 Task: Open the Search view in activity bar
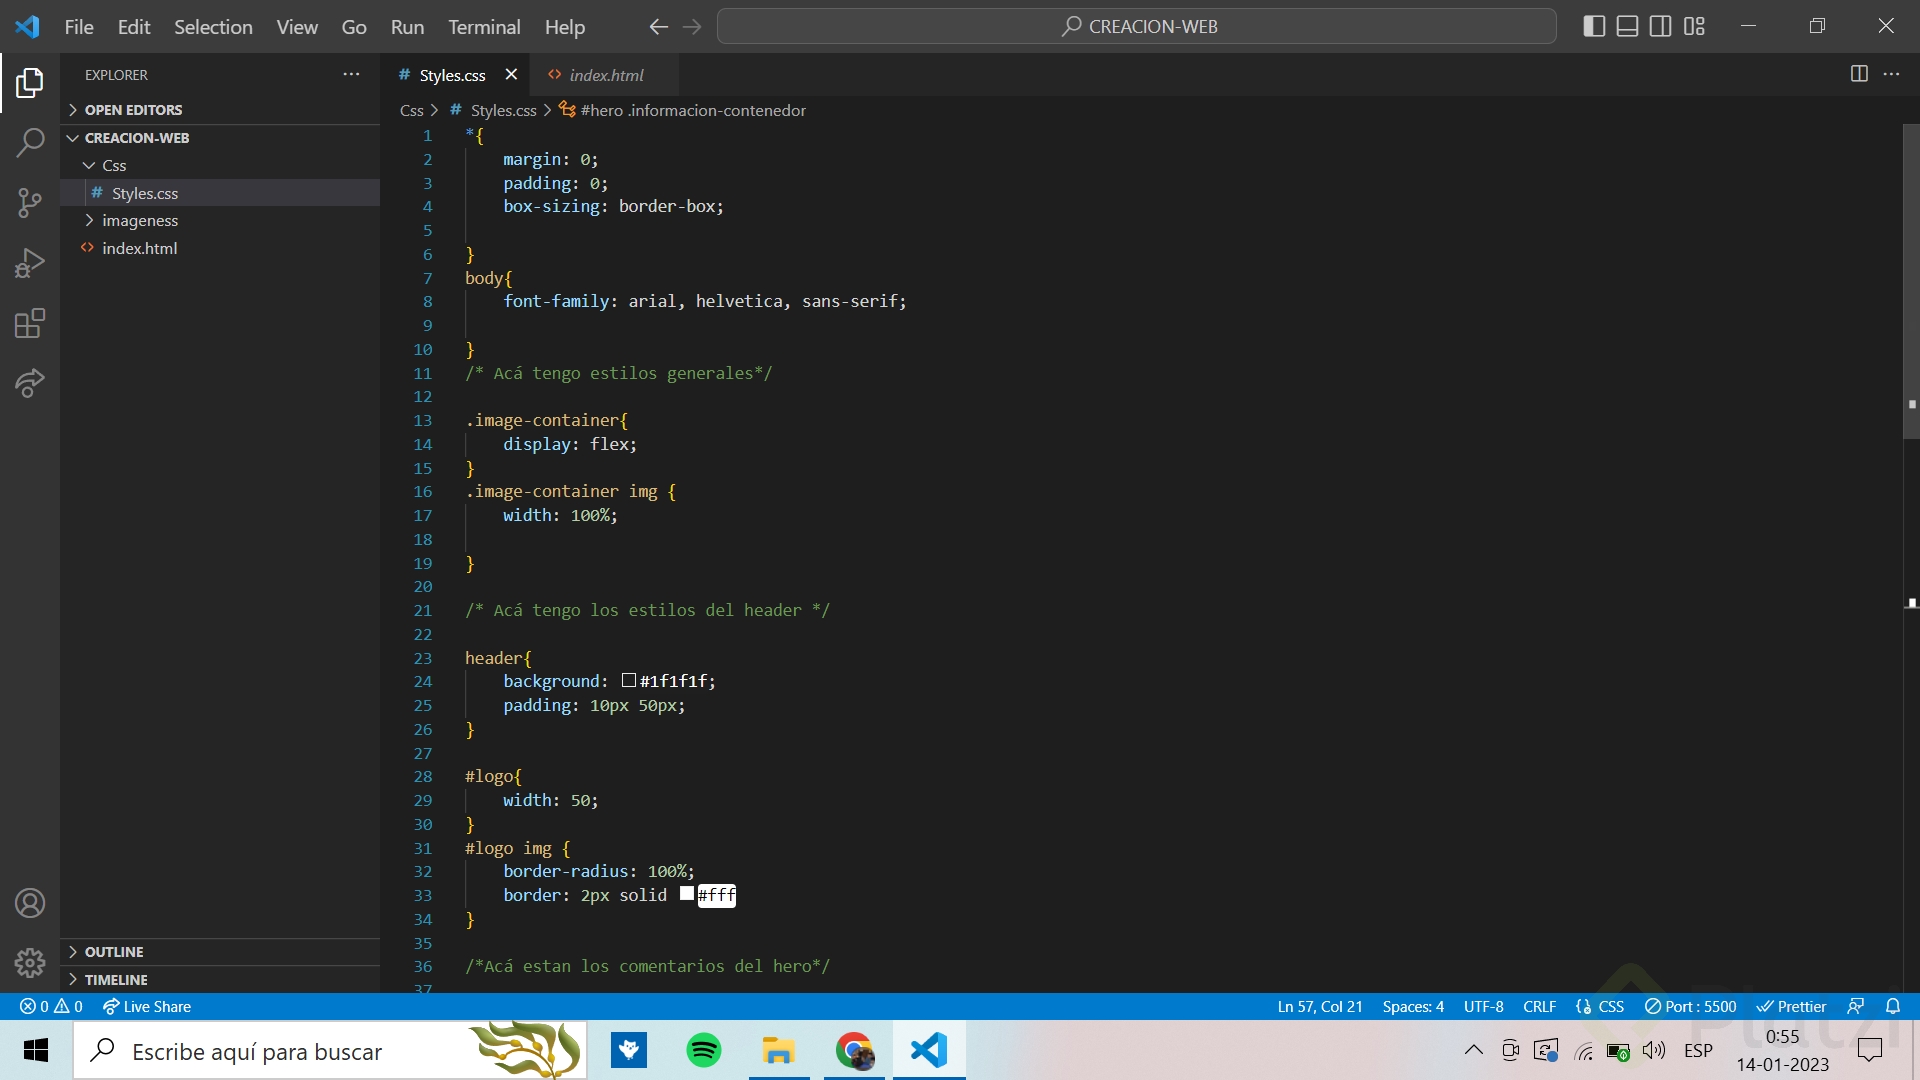30,143
